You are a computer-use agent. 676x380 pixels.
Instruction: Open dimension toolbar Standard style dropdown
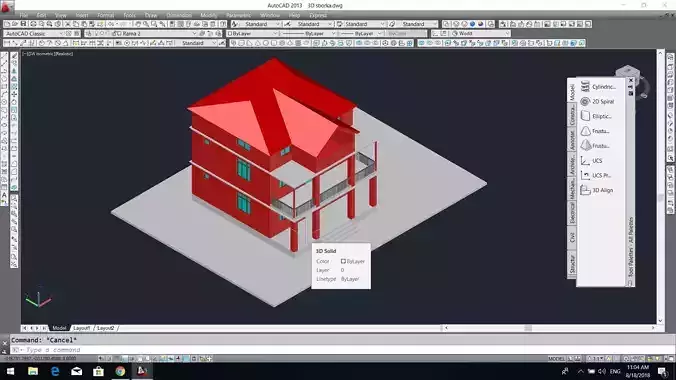tap(197, 43)
